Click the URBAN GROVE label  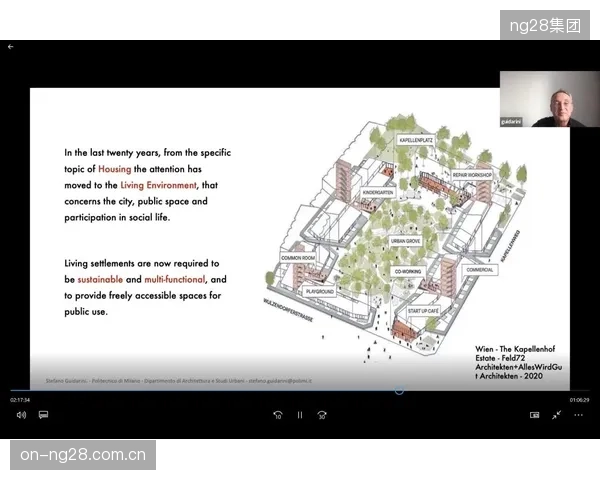click(x=406, y=241)
